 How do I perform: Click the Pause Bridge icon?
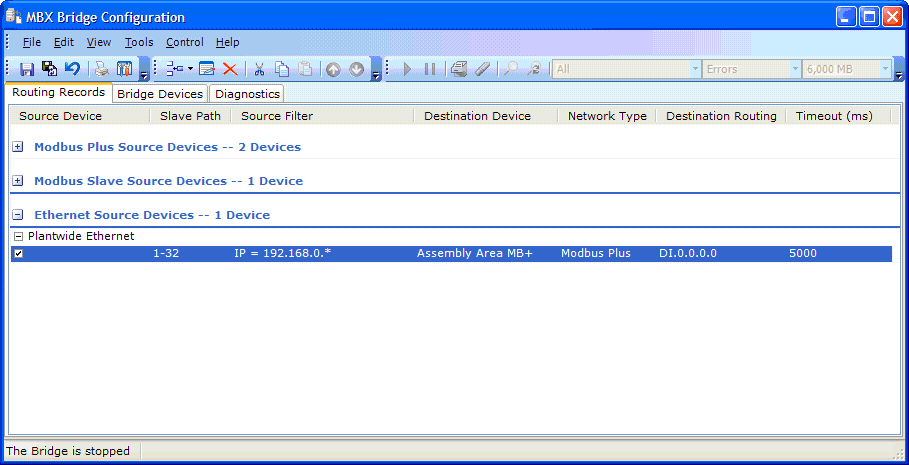coord(430,69)
